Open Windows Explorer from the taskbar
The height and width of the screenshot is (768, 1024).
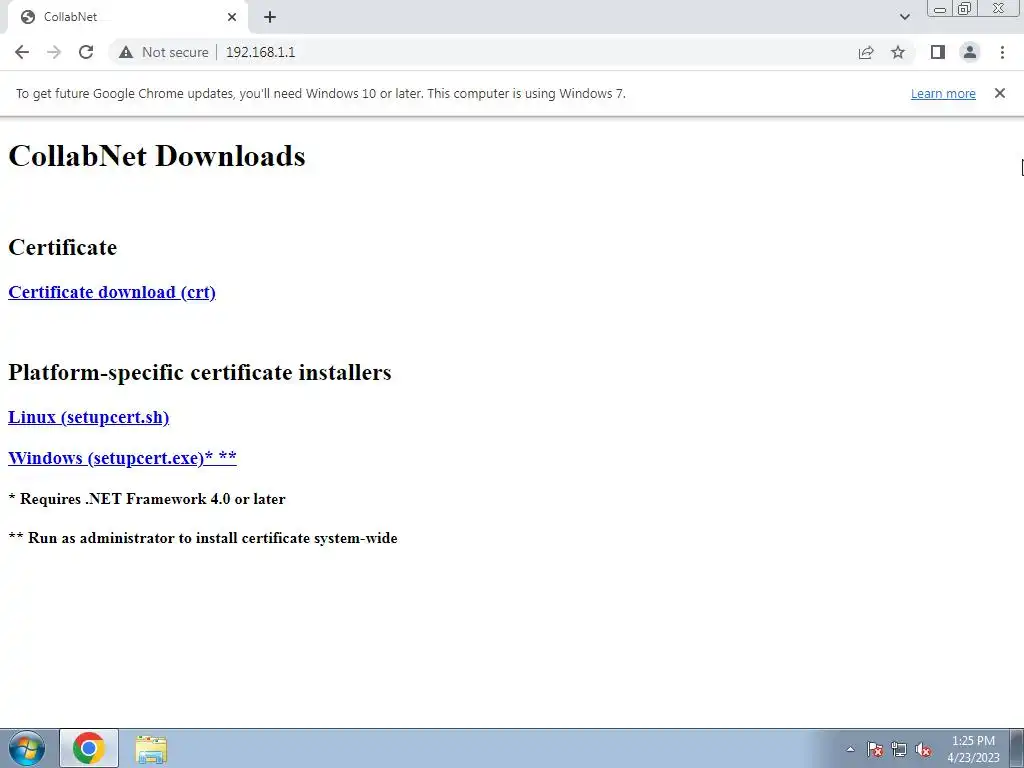coord(151,750)
